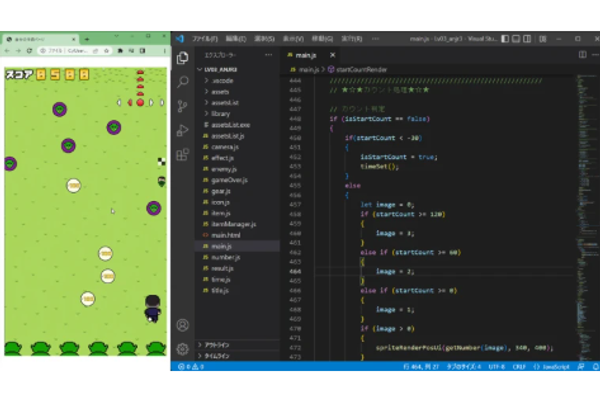Open the Accounts icon in activity bar

(x=183, y=325)
